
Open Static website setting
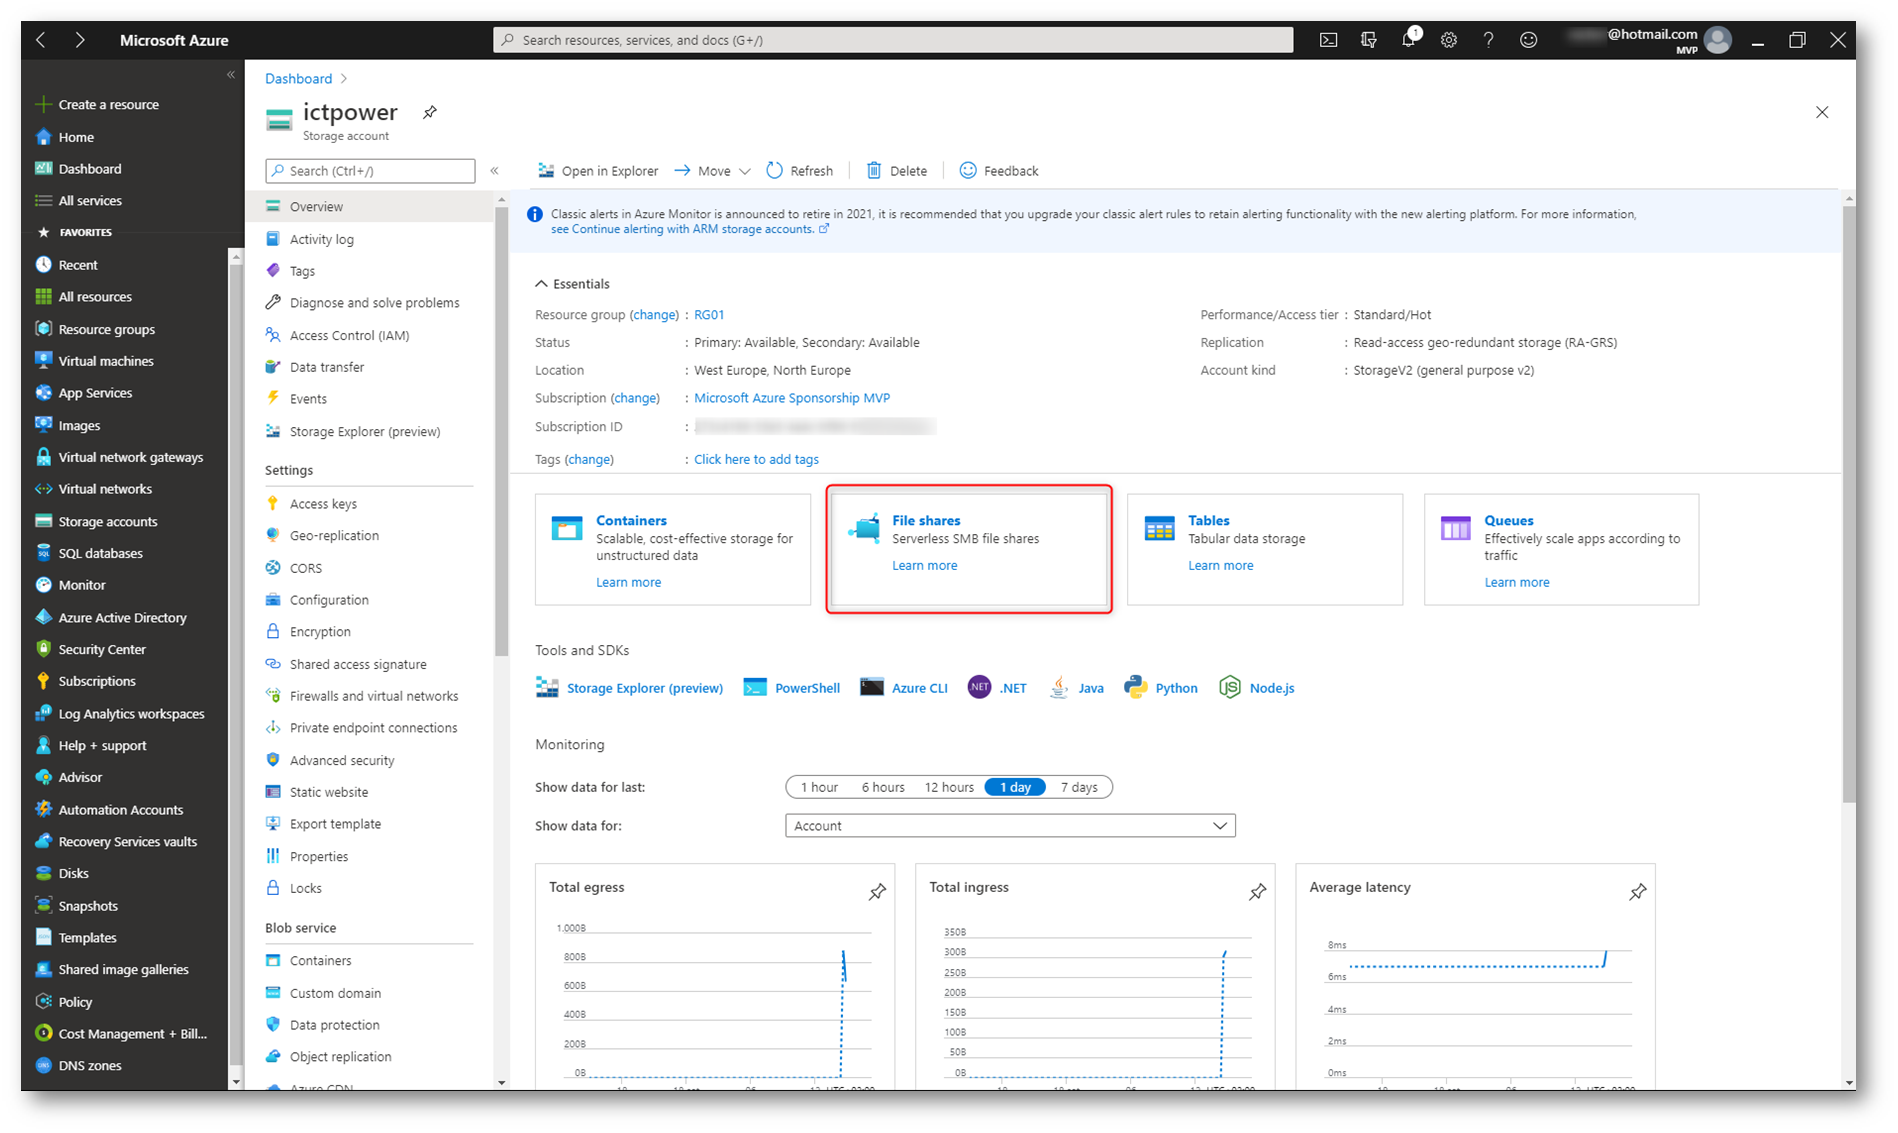(329, 792)
